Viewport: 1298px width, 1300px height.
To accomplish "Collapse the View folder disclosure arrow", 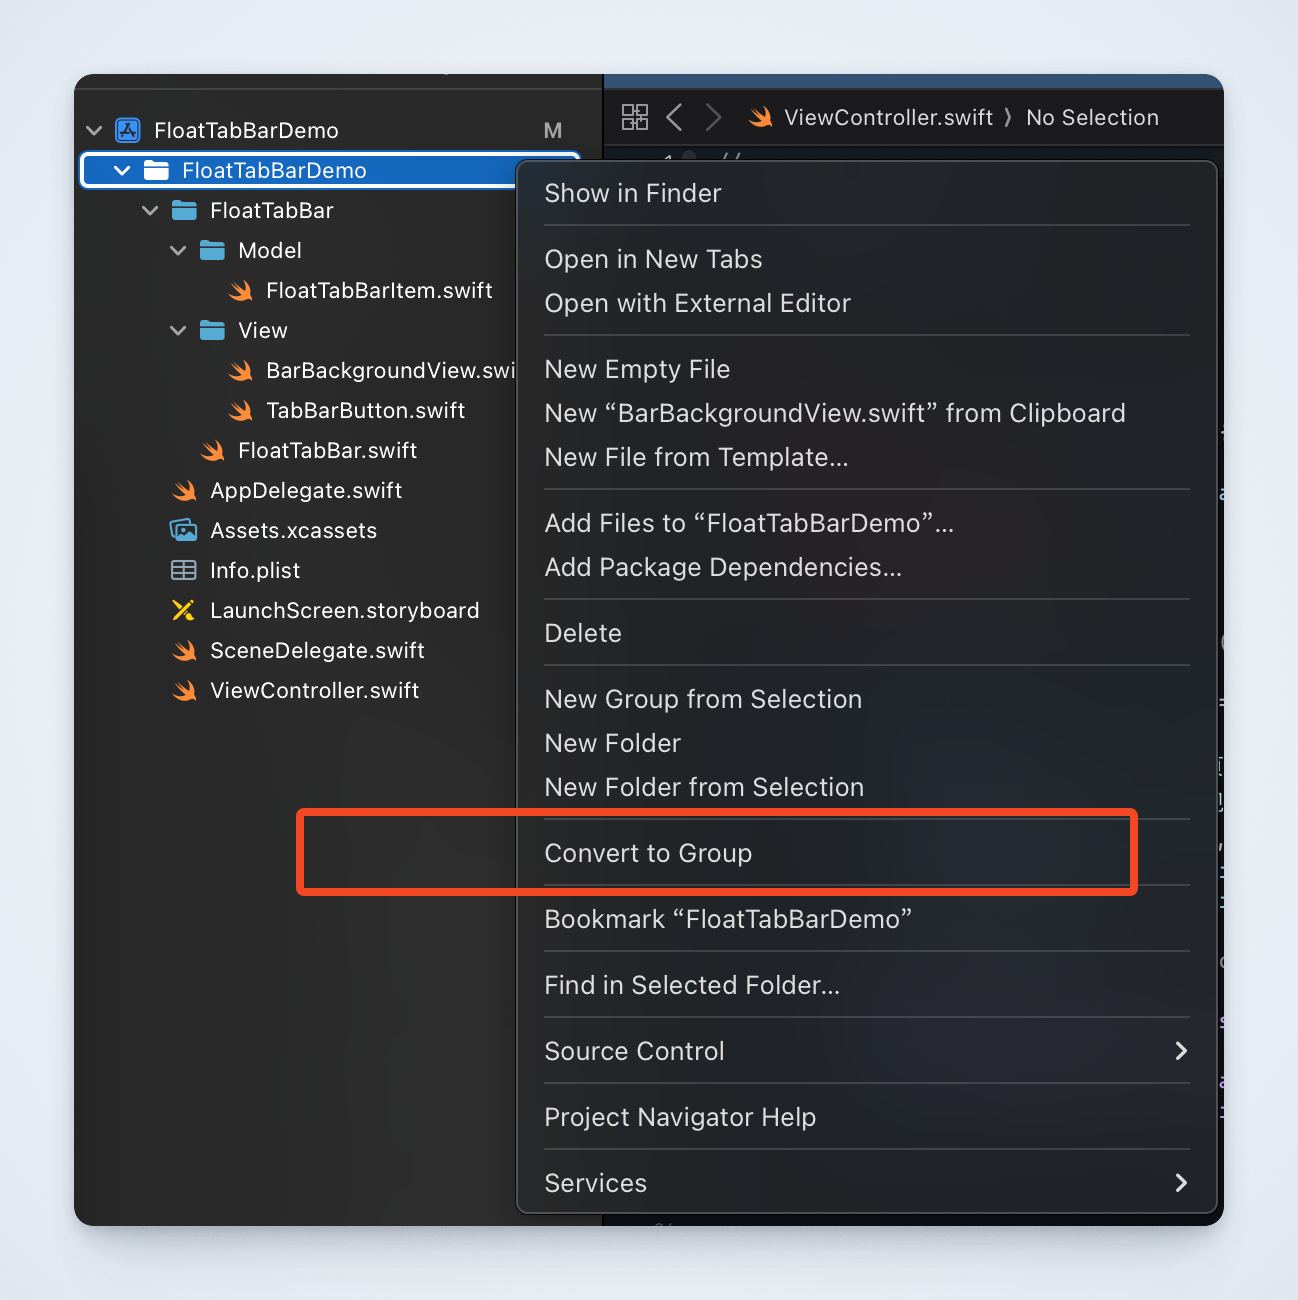I will (x=178, y=330).
